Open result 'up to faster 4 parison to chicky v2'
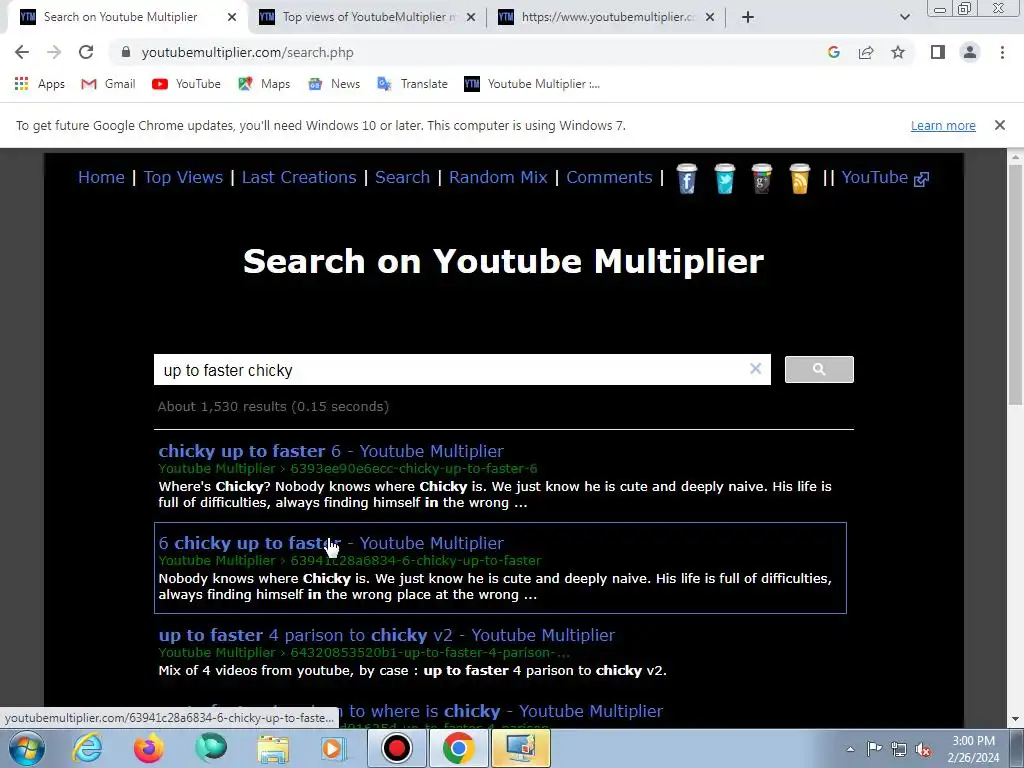Image resolution: width=1024 pixels, height=768 pixels. [x=387, y=635]
